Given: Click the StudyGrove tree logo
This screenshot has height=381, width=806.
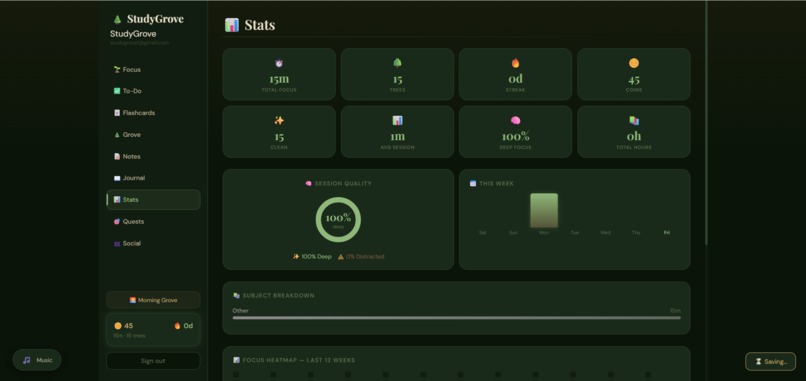Looking at the screenshot, I should [117, 19].
